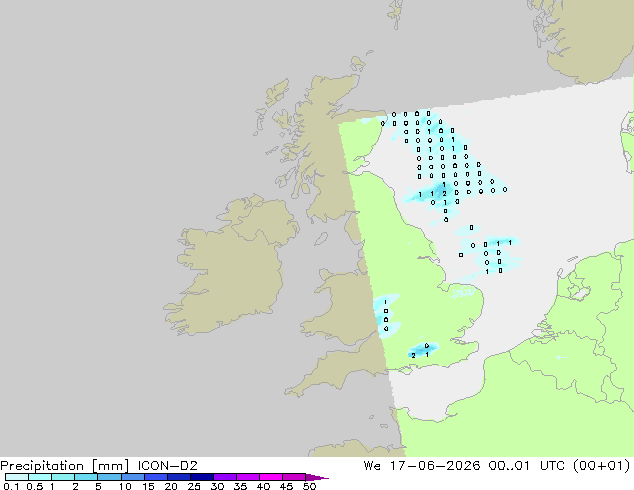Click the weekday abbreviation 'We'
The height and width of the screenshot is (490, 634).
[x=372, y=466]
